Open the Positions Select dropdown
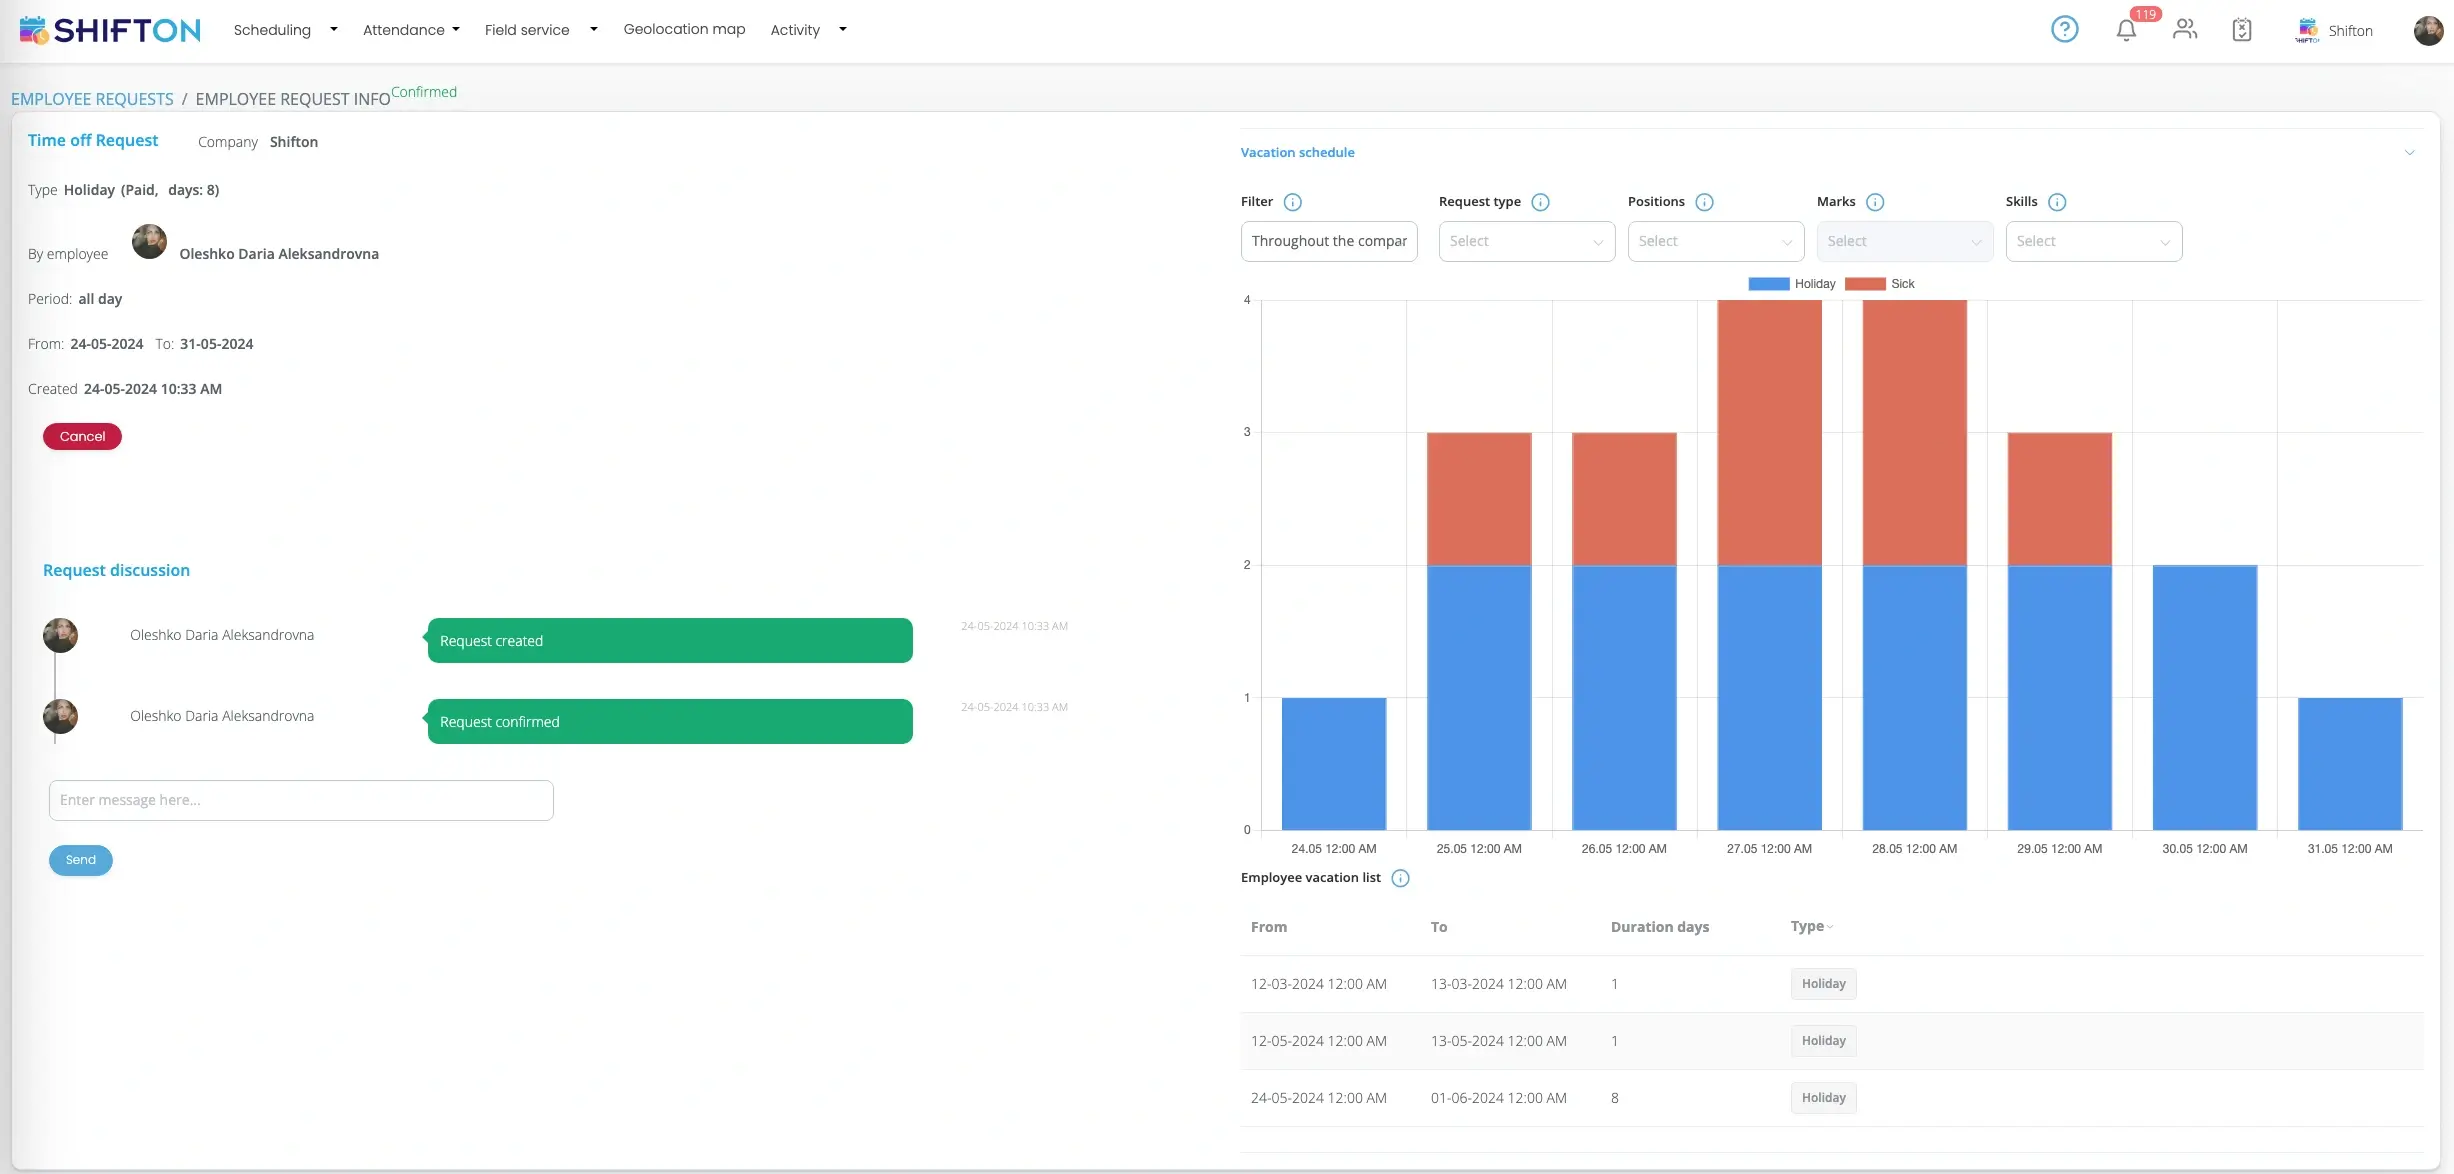The width and height of the screenshot is (2454, 1174). (1715, 241)
